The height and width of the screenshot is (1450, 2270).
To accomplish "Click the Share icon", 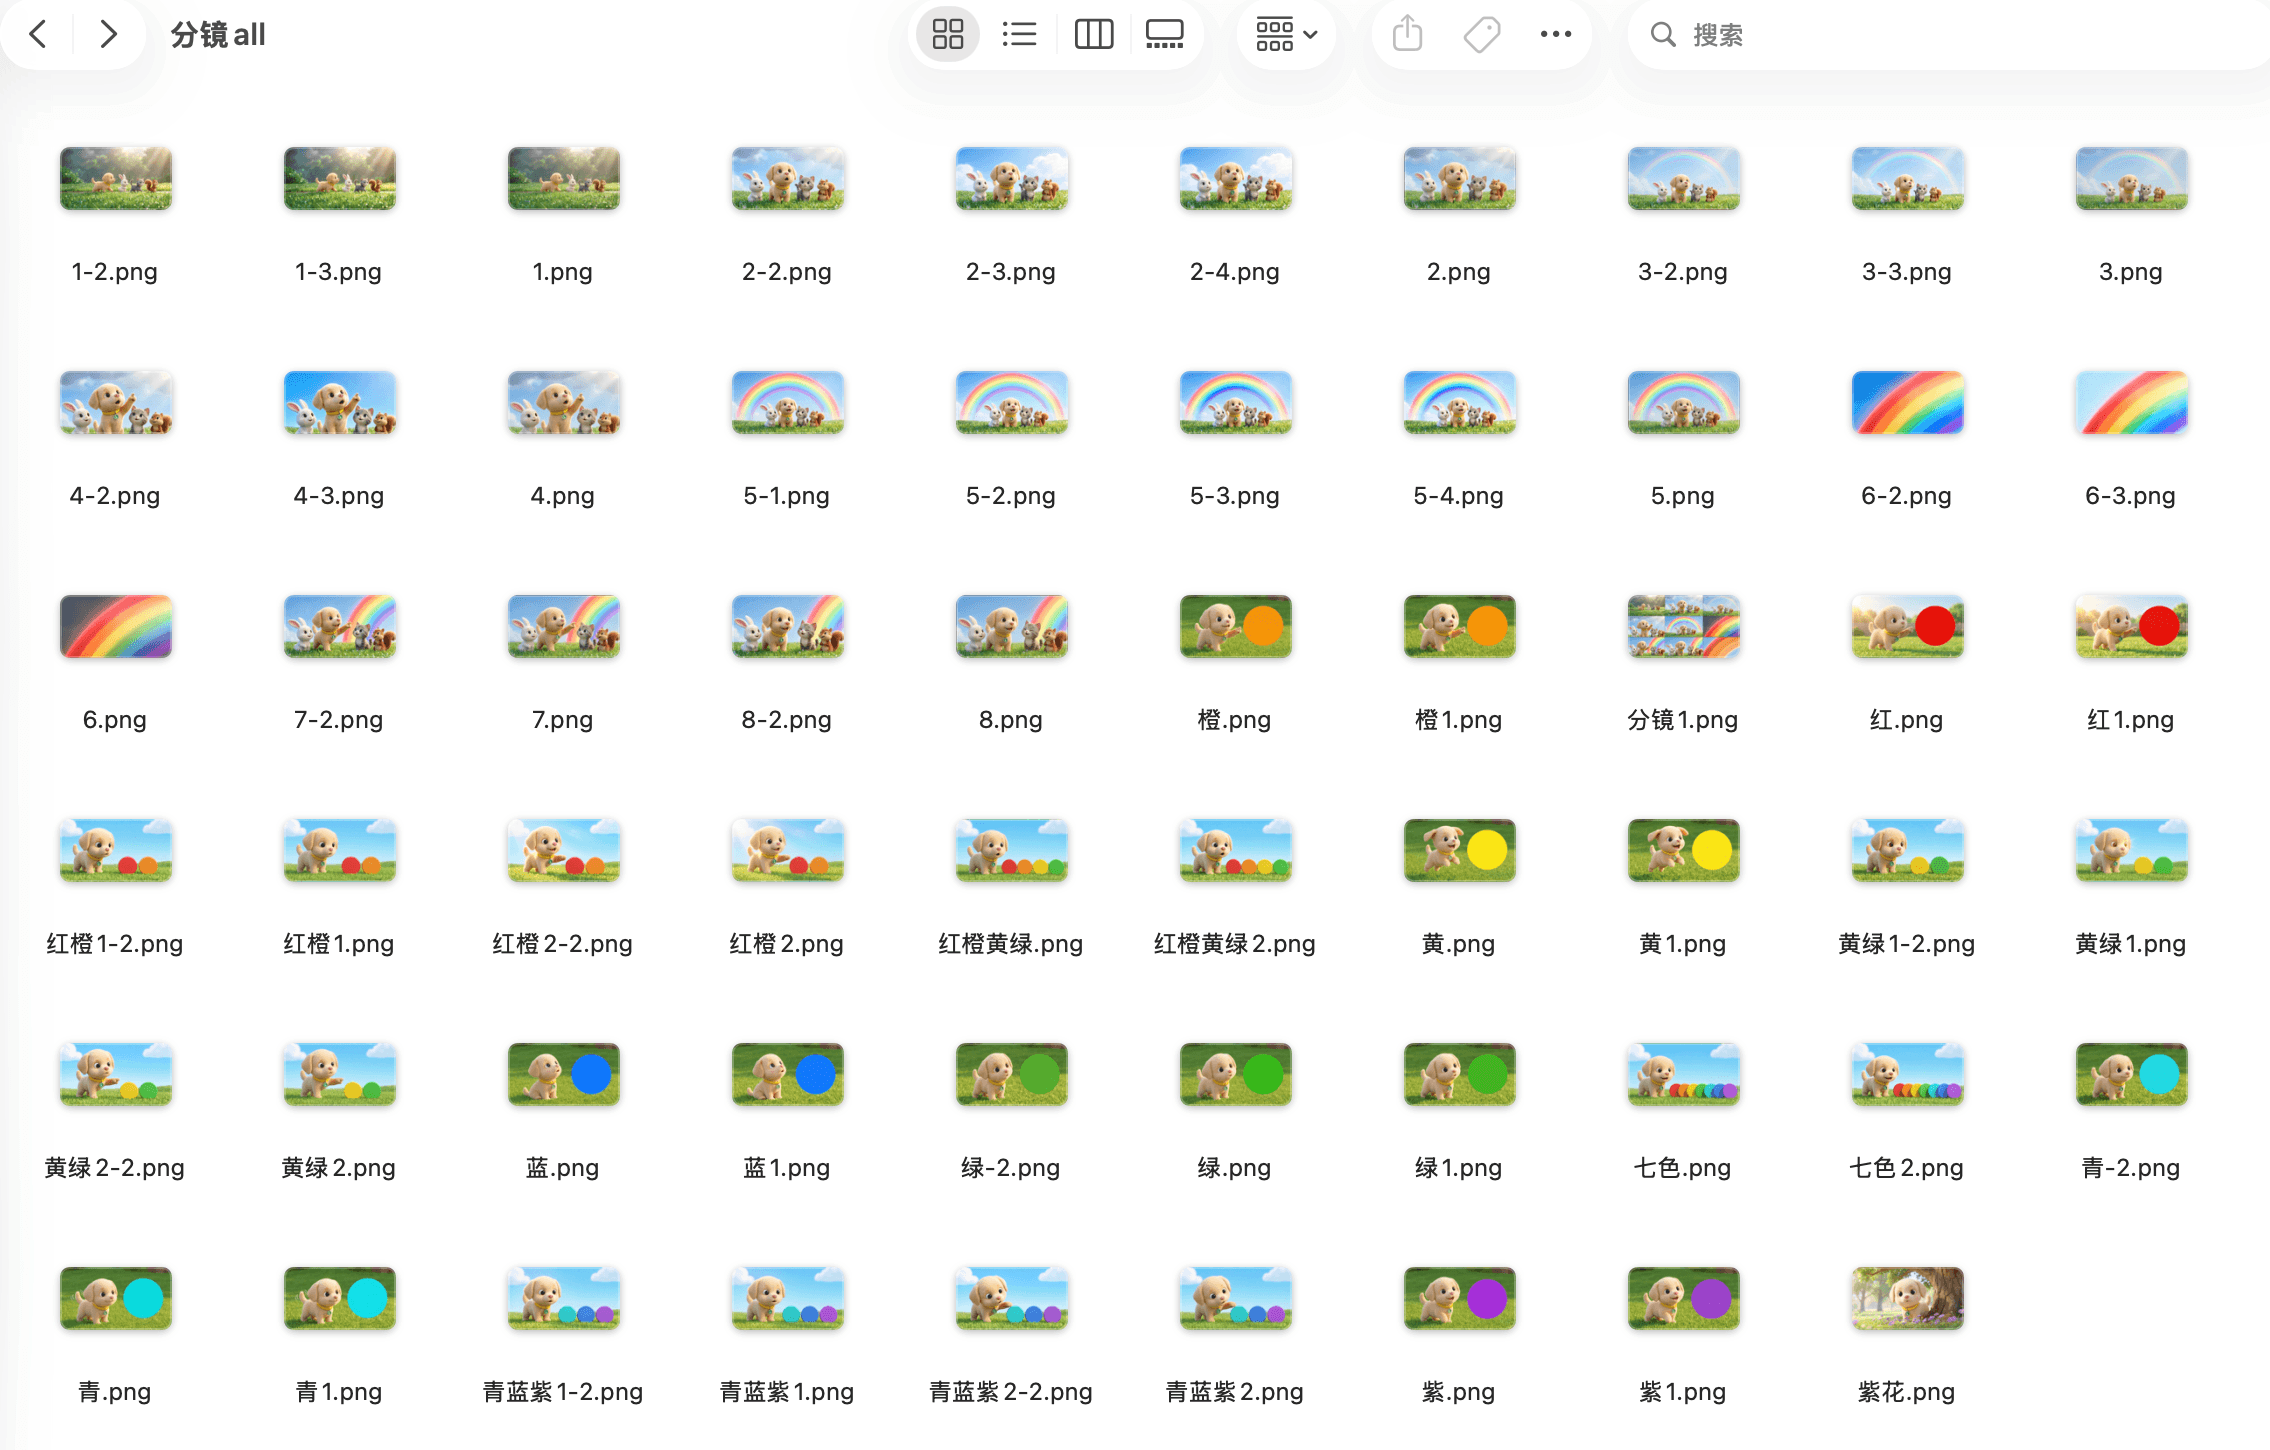I will (x=1407, y=35).
